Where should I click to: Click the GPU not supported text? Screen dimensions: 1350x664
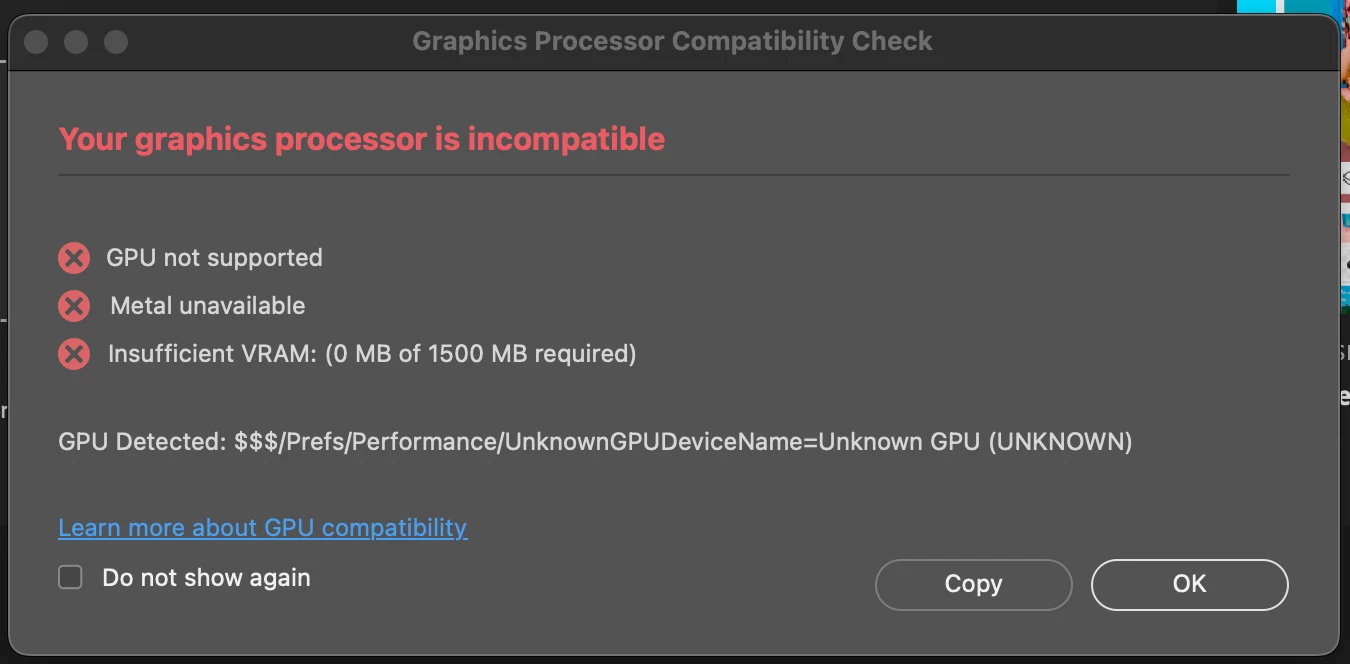coord(214,258)
